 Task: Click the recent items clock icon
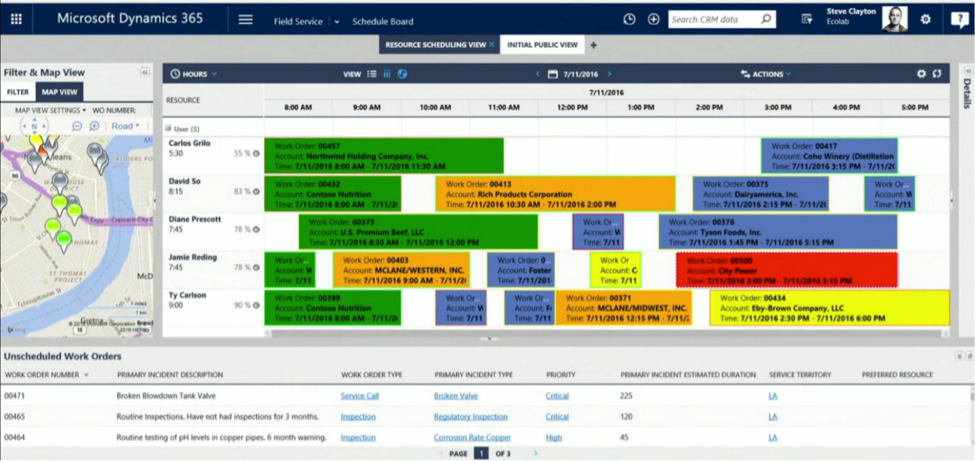629,19
